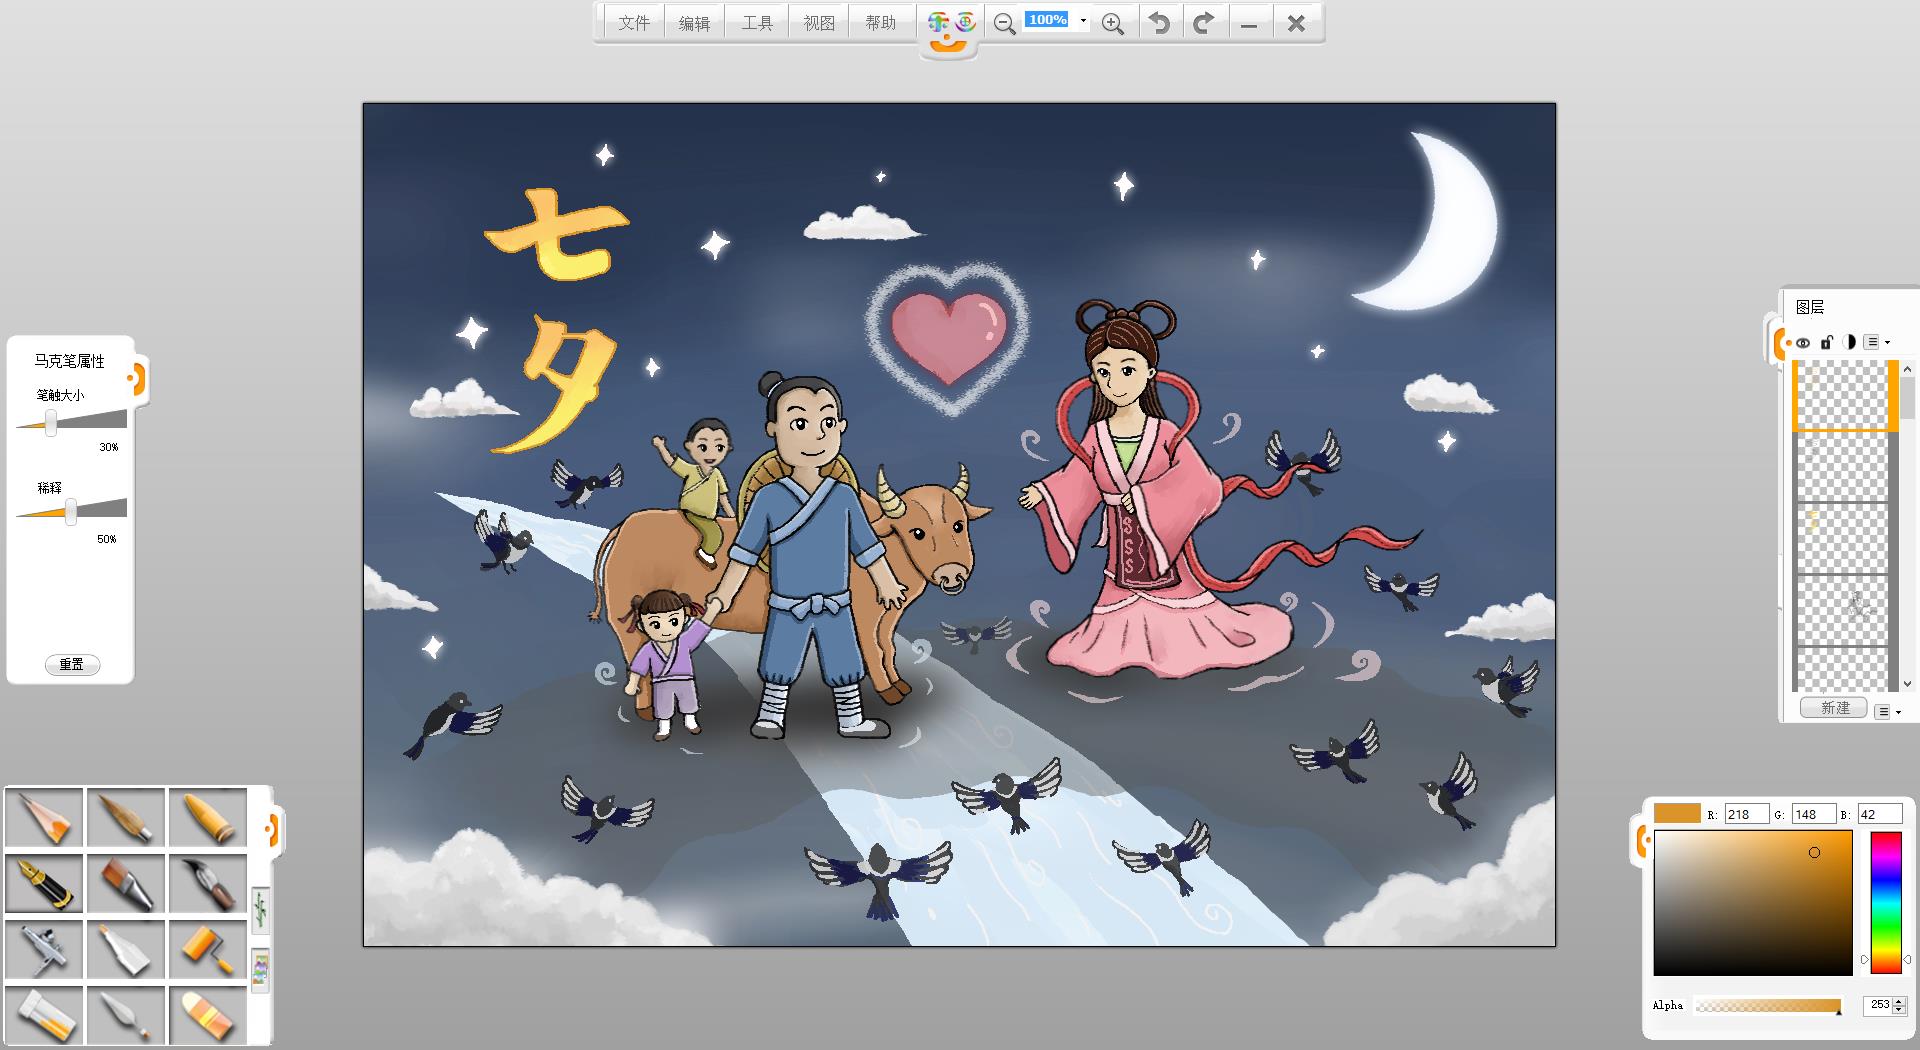
Task: Select the fountain pen nib tool
Action: coord(44,882)
